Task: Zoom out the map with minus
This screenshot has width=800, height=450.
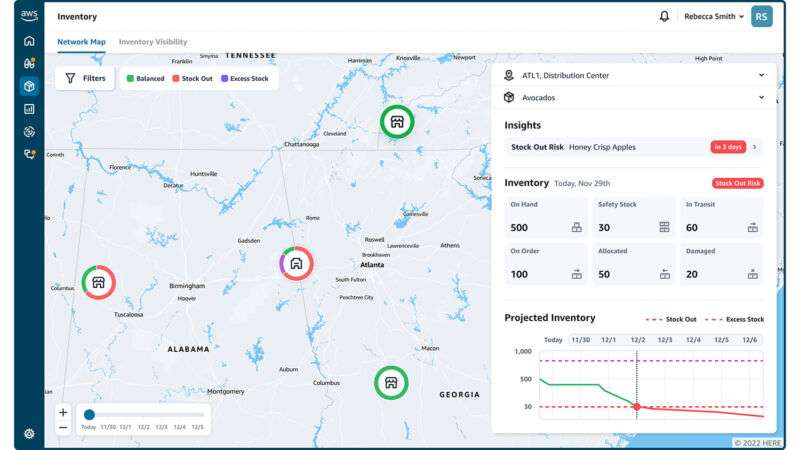Action: pos(63,428)
